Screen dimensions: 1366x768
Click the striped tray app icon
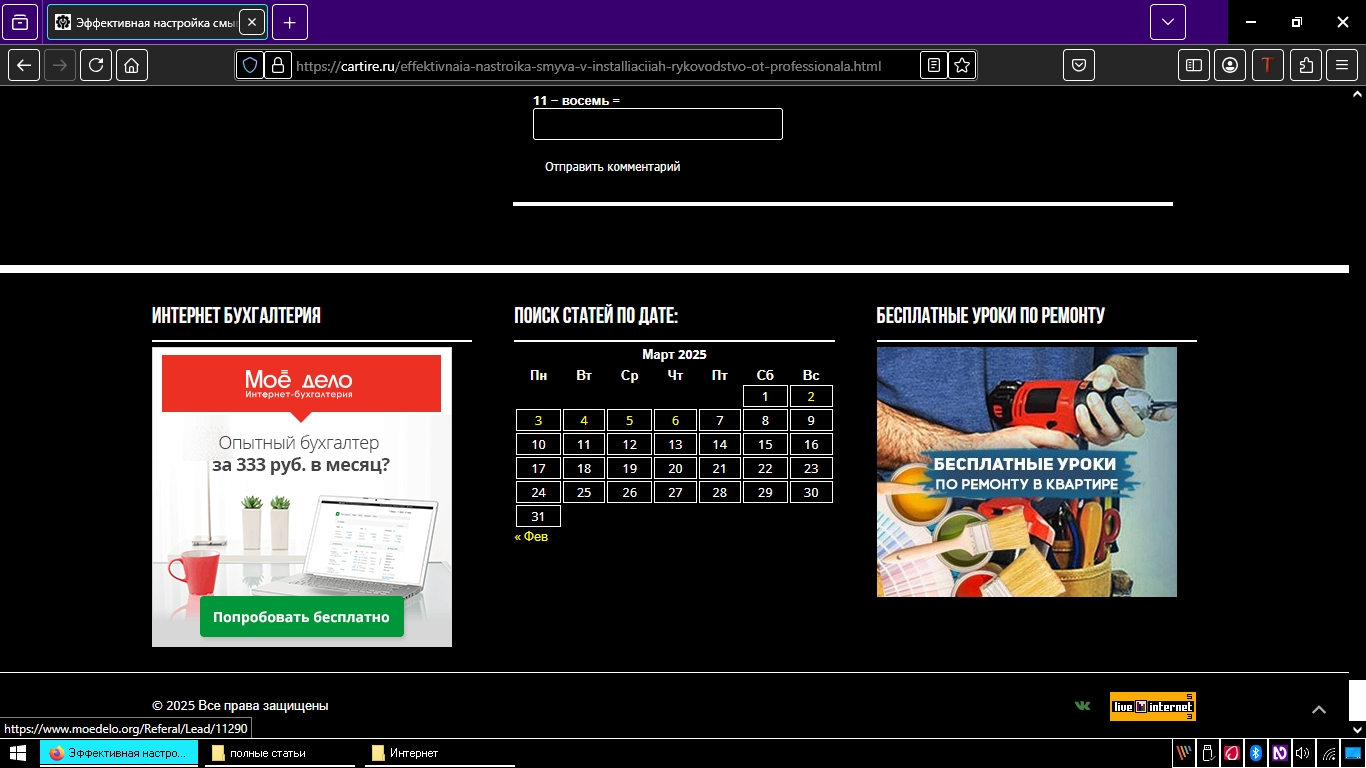tap(1184, 753)
